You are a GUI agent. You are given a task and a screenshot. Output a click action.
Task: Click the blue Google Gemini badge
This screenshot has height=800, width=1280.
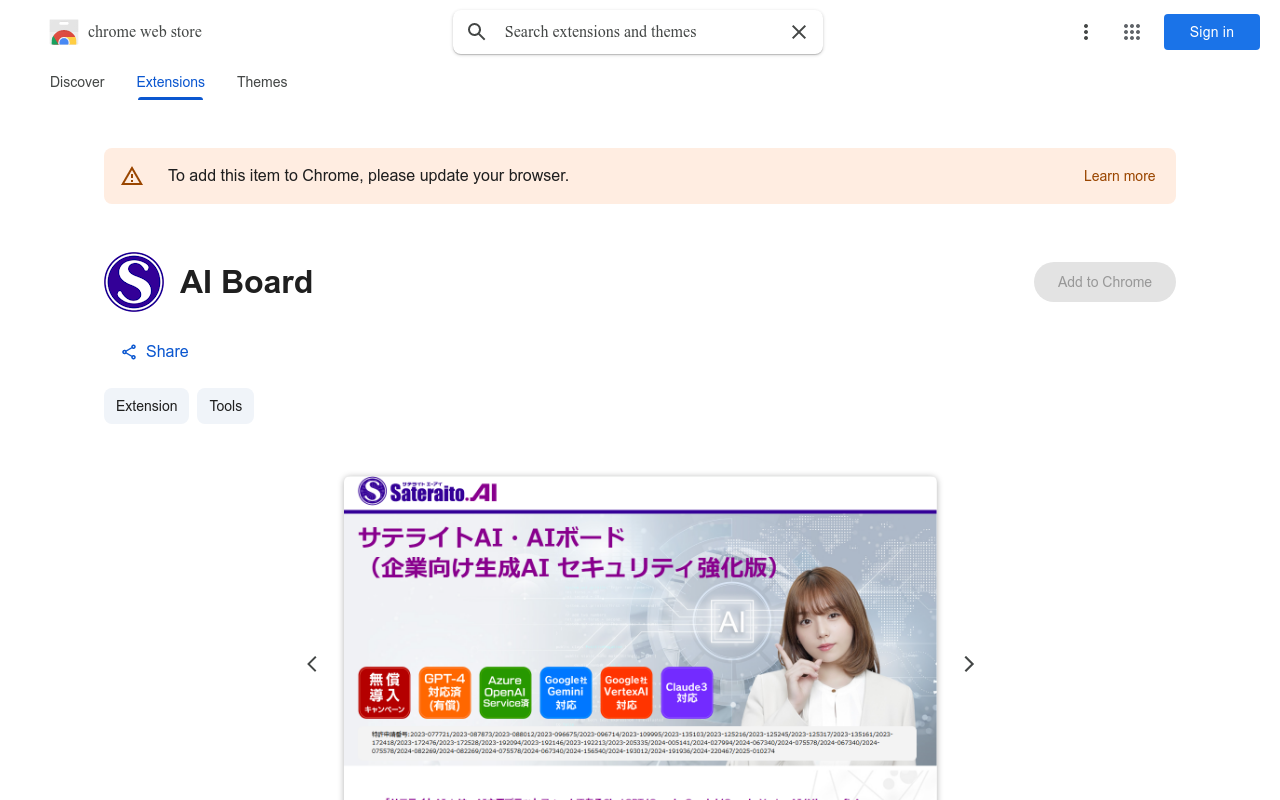tap(566, 693)
